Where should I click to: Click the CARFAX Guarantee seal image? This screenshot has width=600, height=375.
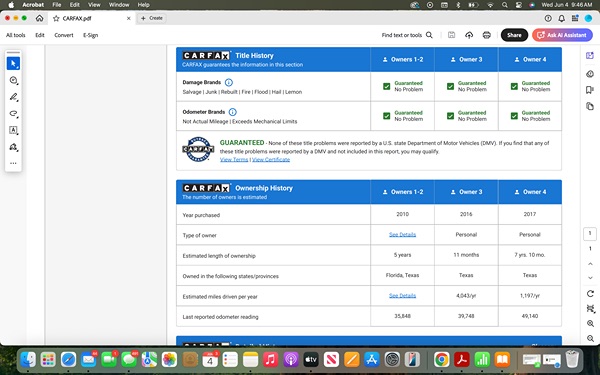click(x=198, y=149)
